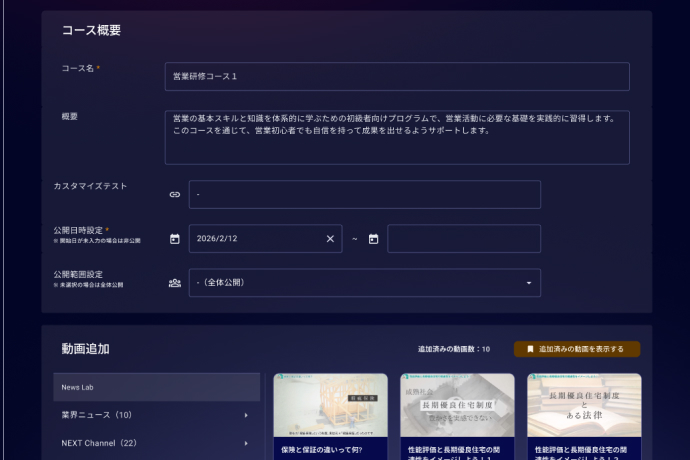
Task: Click the empty end date field
Action: coord(463,239)
